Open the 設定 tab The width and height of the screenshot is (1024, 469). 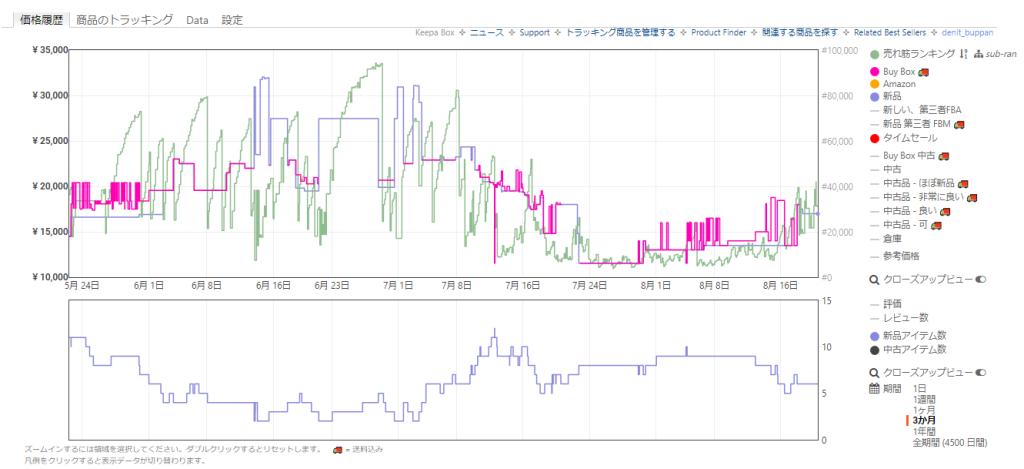pos(232,20)
